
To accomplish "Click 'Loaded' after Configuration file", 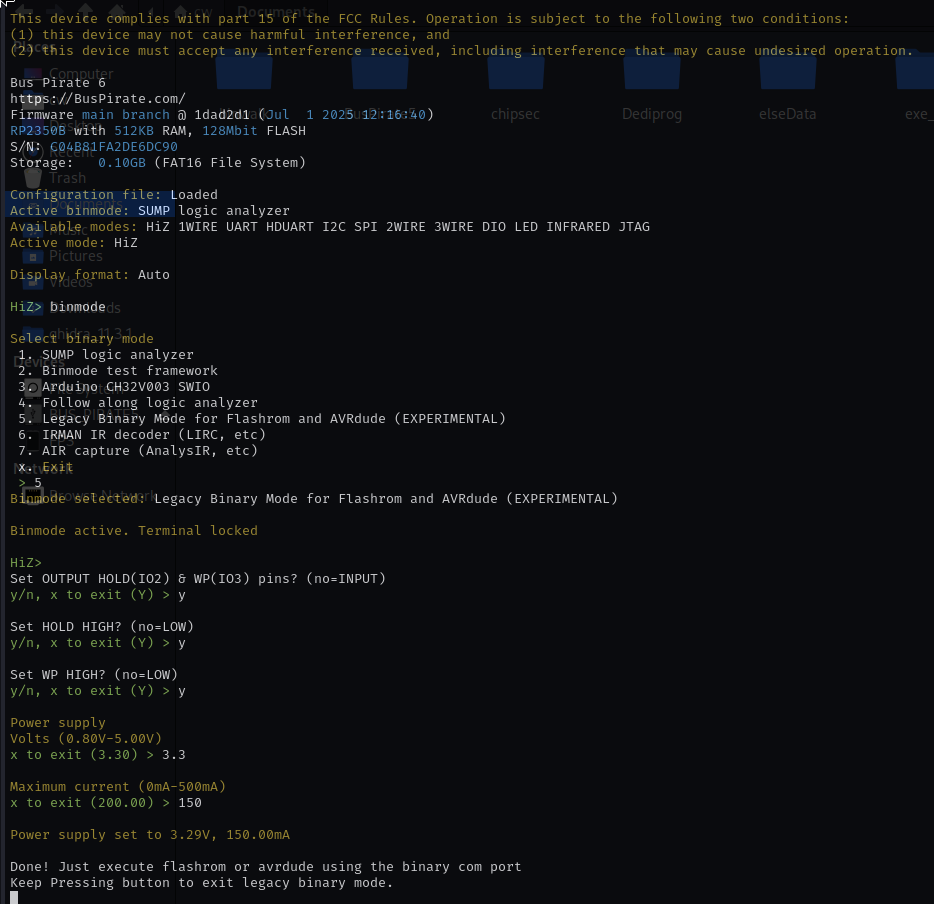I will click(194, 195).
